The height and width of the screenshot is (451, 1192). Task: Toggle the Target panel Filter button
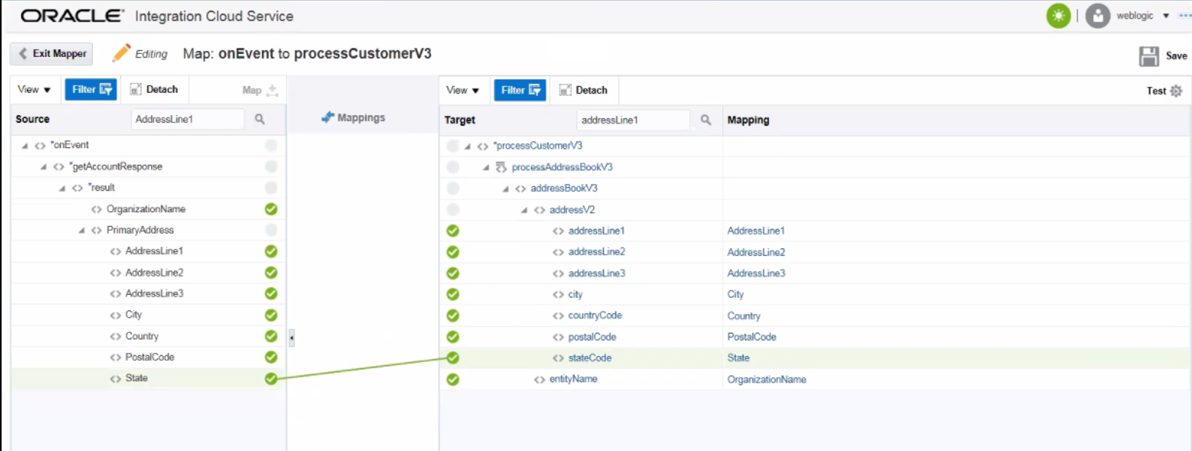pyautogui.click(x=521, y=90)
